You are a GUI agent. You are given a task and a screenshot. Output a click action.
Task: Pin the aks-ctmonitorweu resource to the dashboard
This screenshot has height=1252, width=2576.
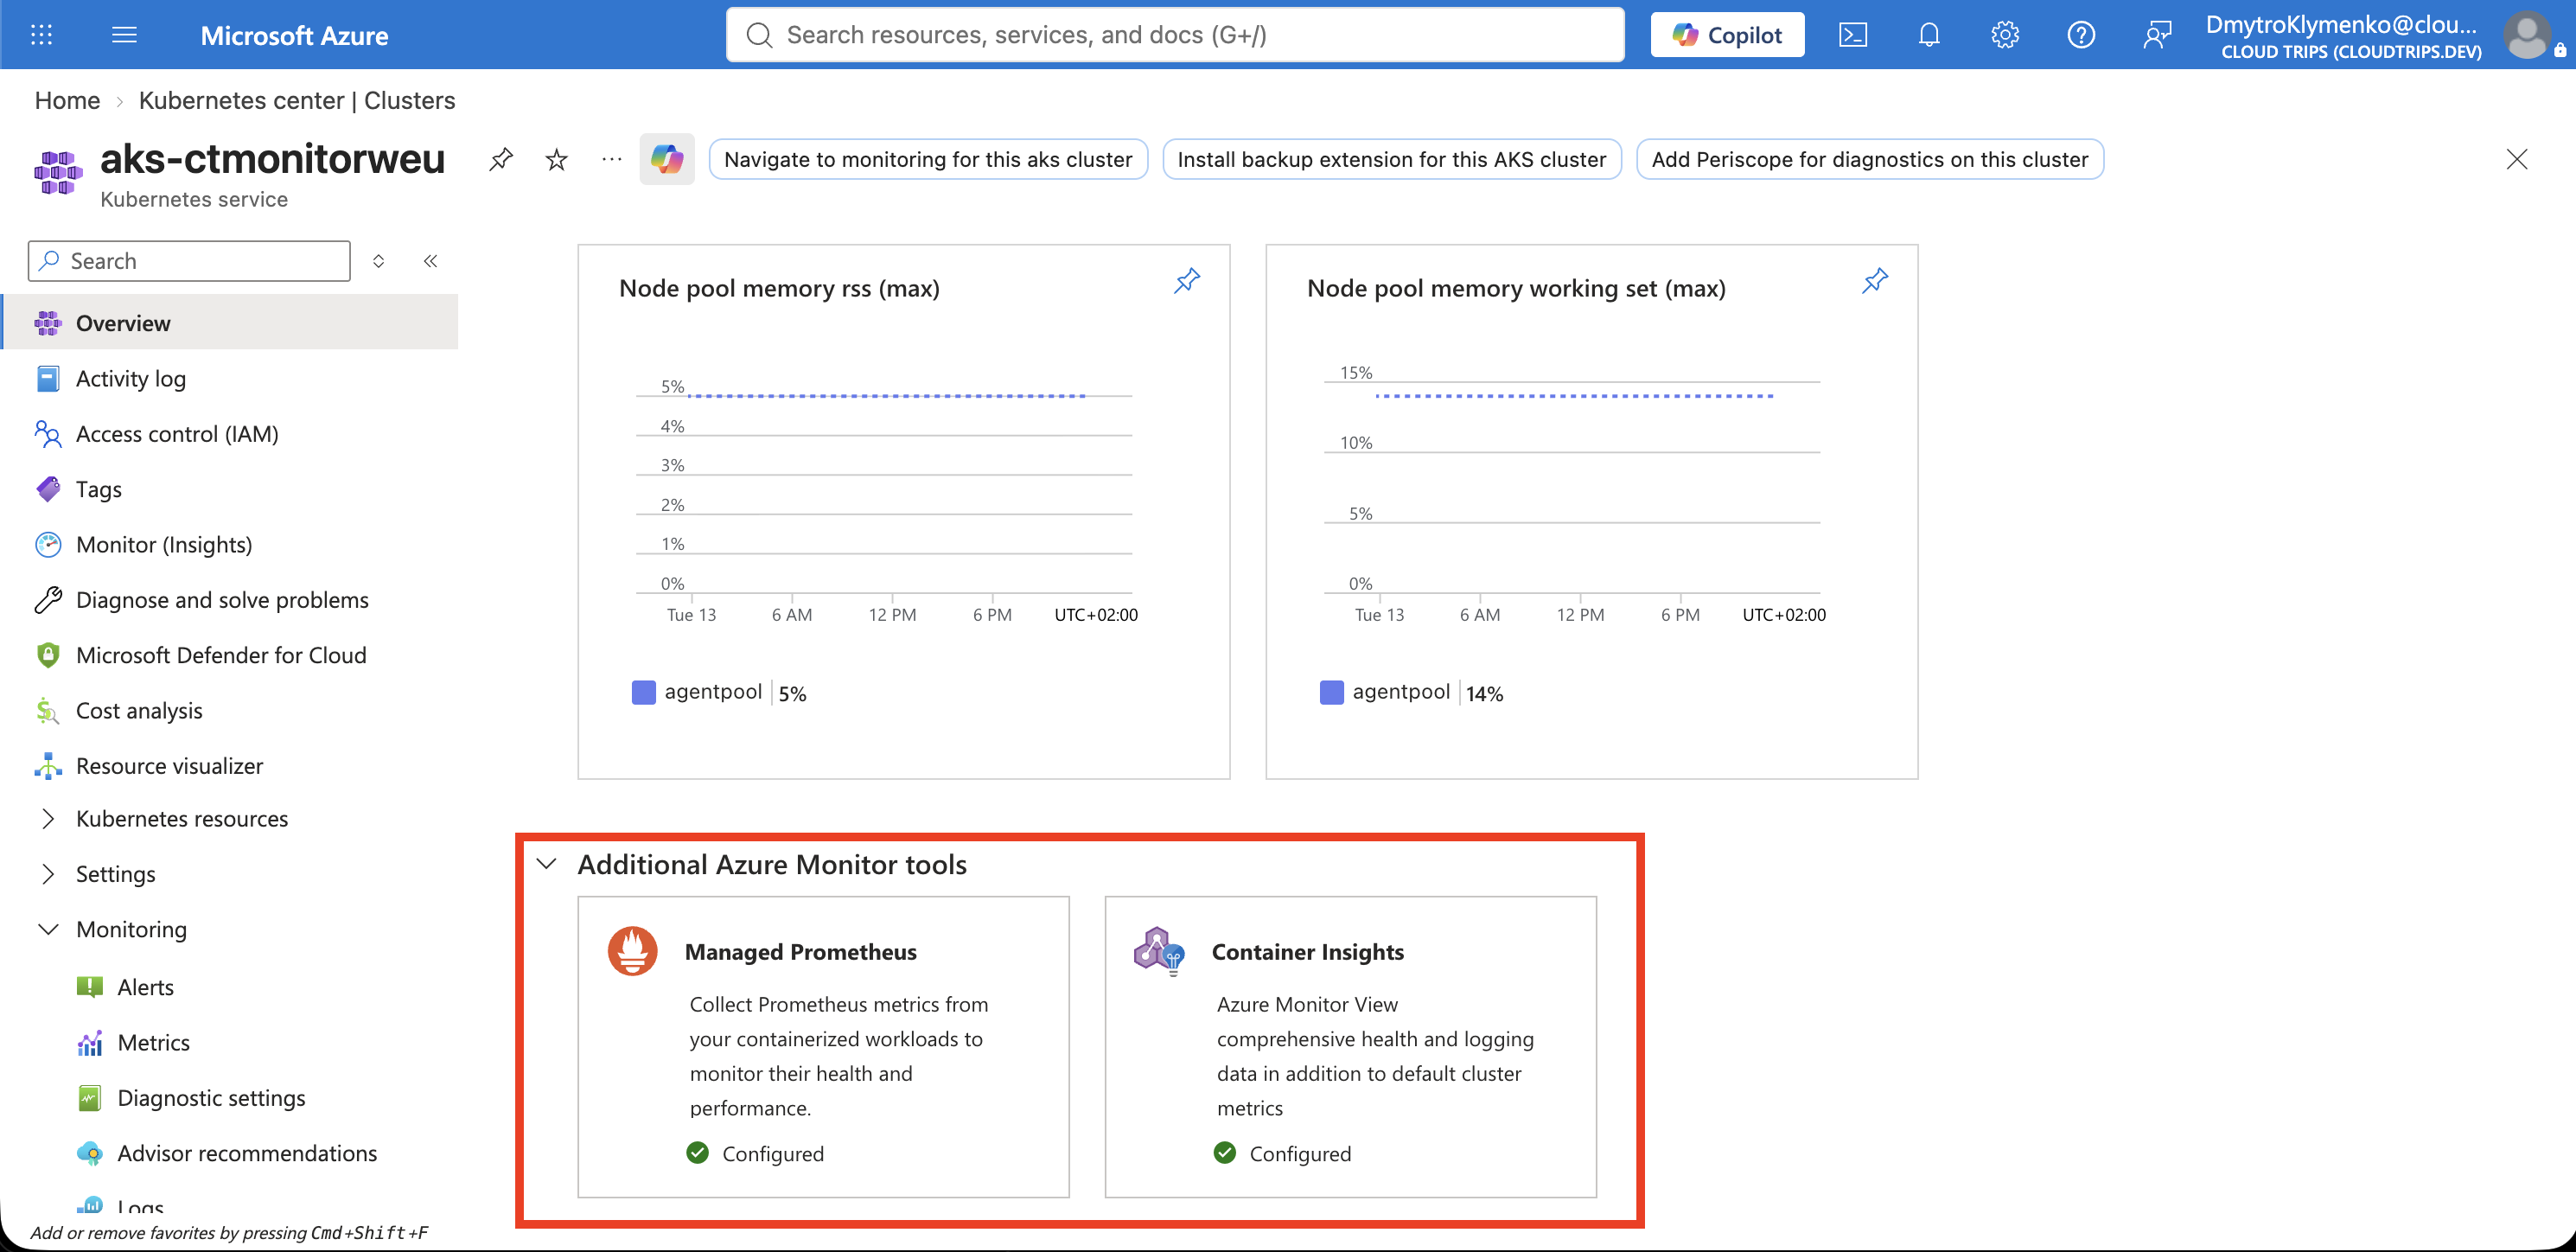tap(501, 159)
